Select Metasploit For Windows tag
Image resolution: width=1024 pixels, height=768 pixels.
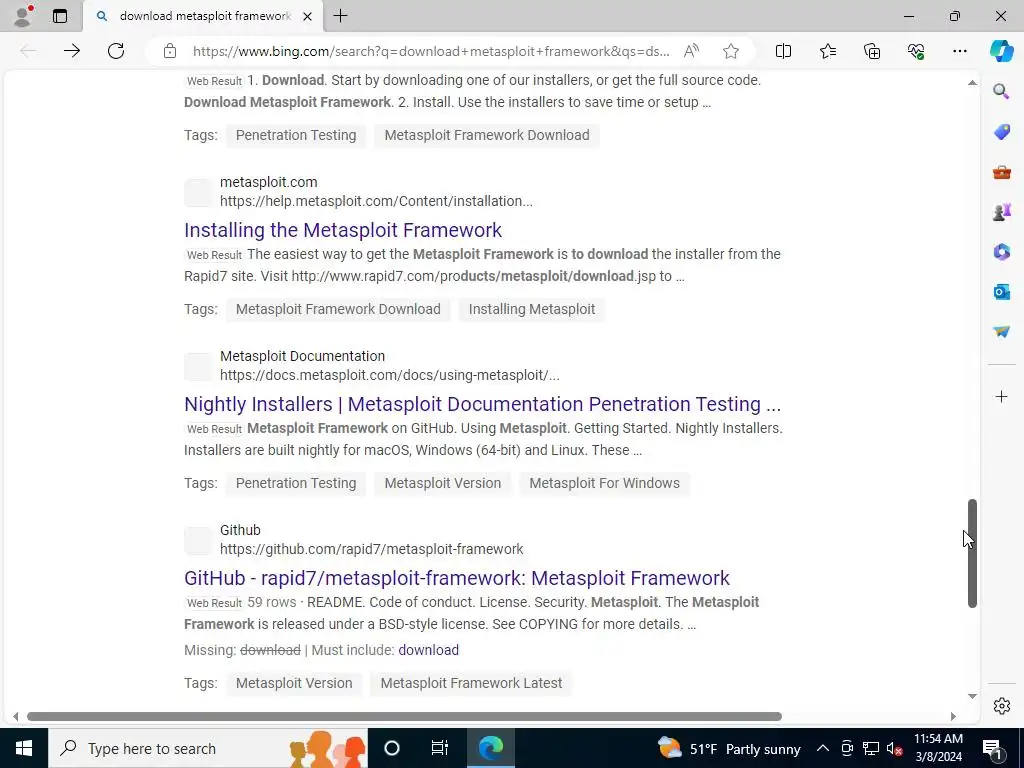604,483
